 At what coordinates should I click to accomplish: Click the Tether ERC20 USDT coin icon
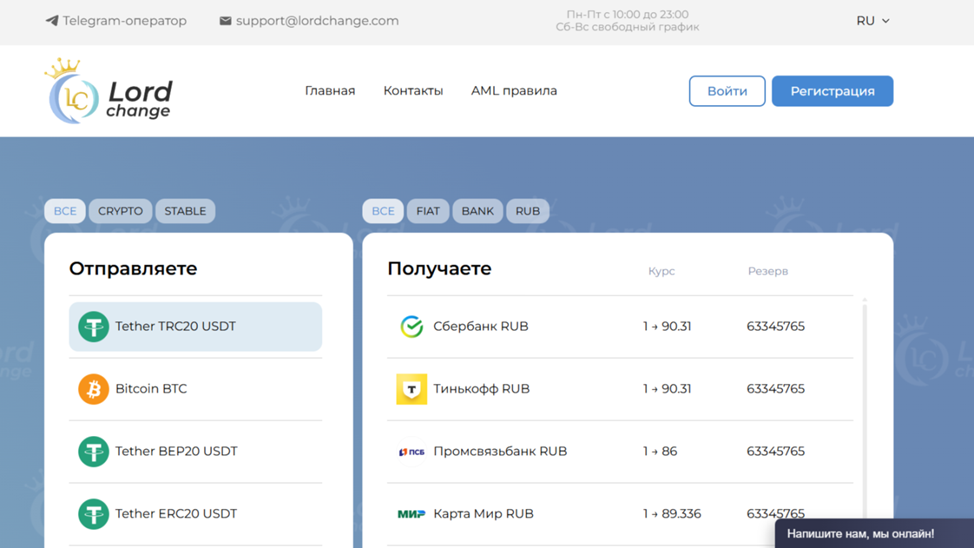click(x=93, y=514)
